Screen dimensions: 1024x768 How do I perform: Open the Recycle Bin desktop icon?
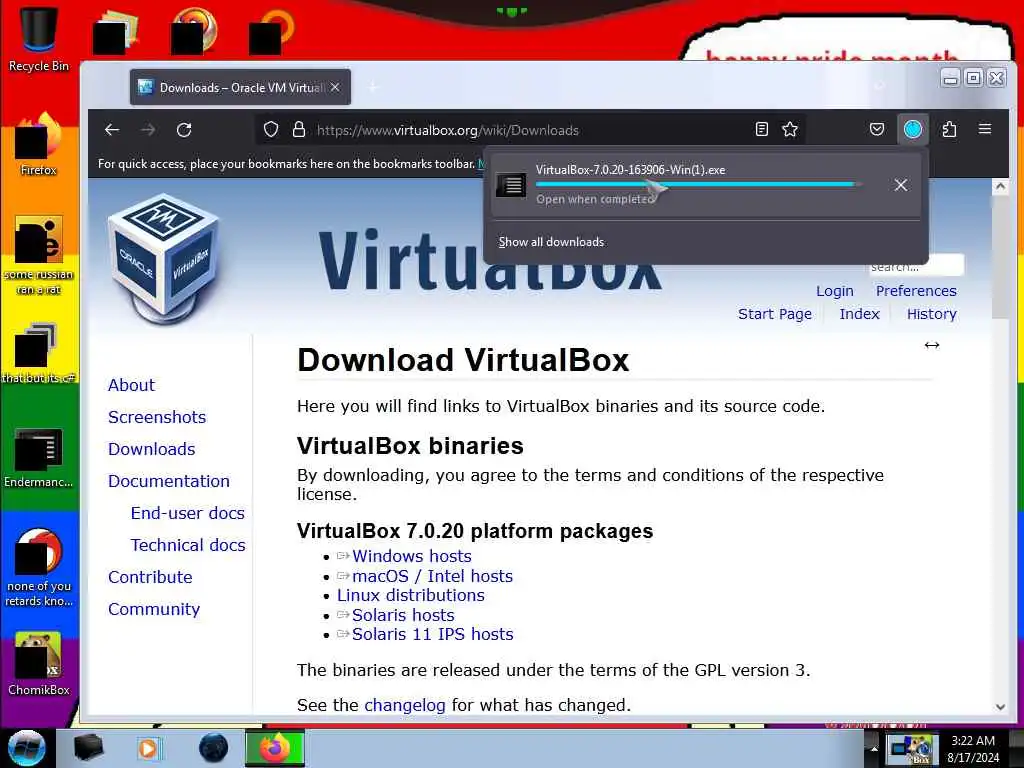[39, 38]
